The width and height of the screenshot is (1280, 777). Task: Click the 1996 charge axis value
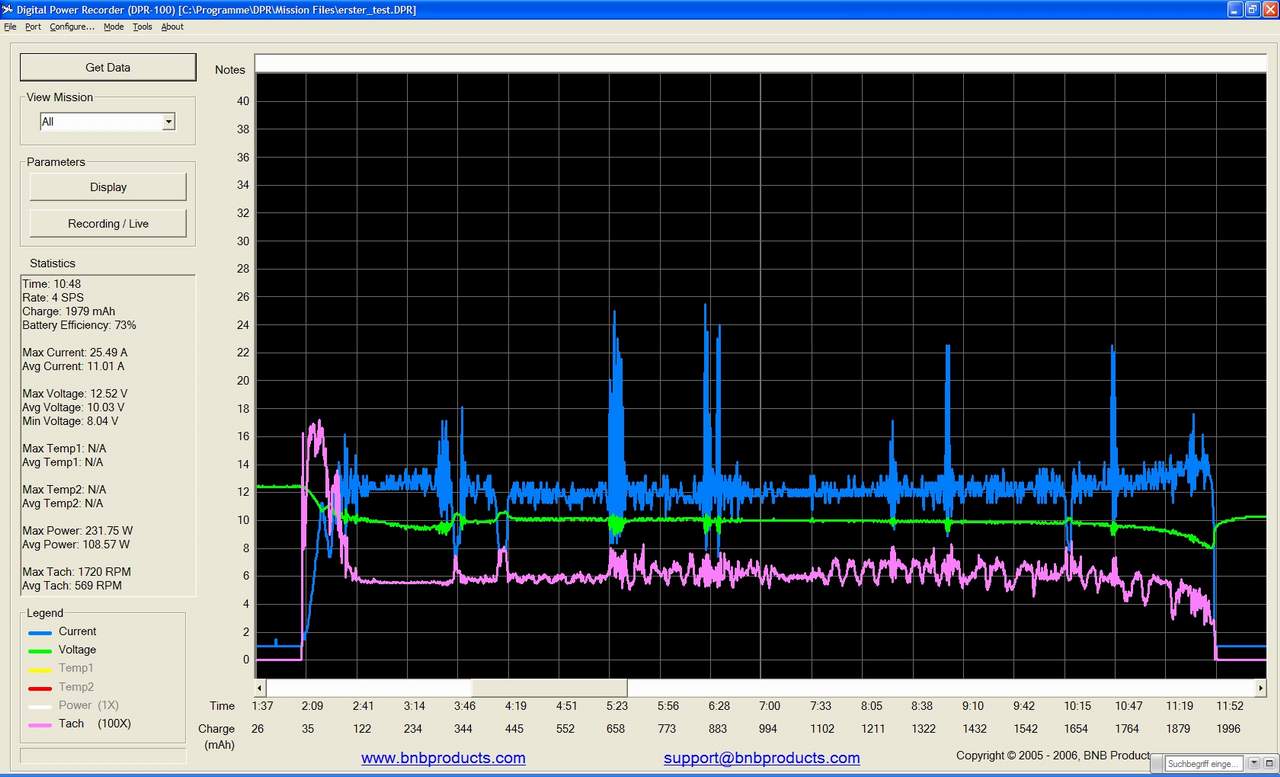coord(1228,729)
